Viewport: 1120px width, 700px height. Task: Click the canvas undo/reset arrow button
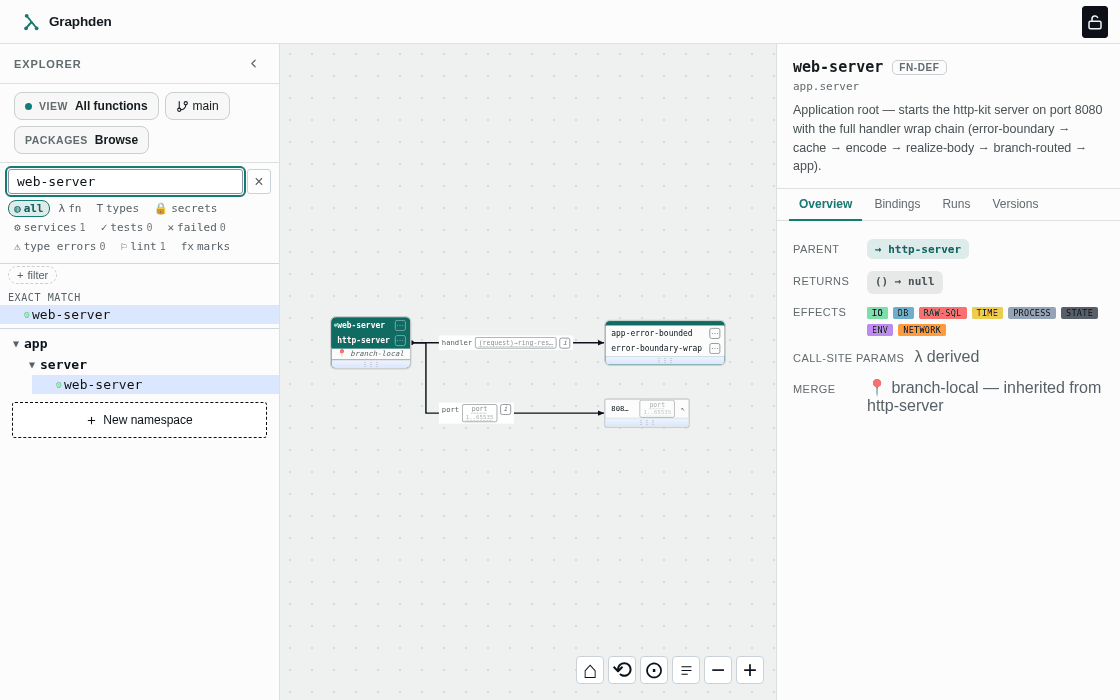(622, 670)
